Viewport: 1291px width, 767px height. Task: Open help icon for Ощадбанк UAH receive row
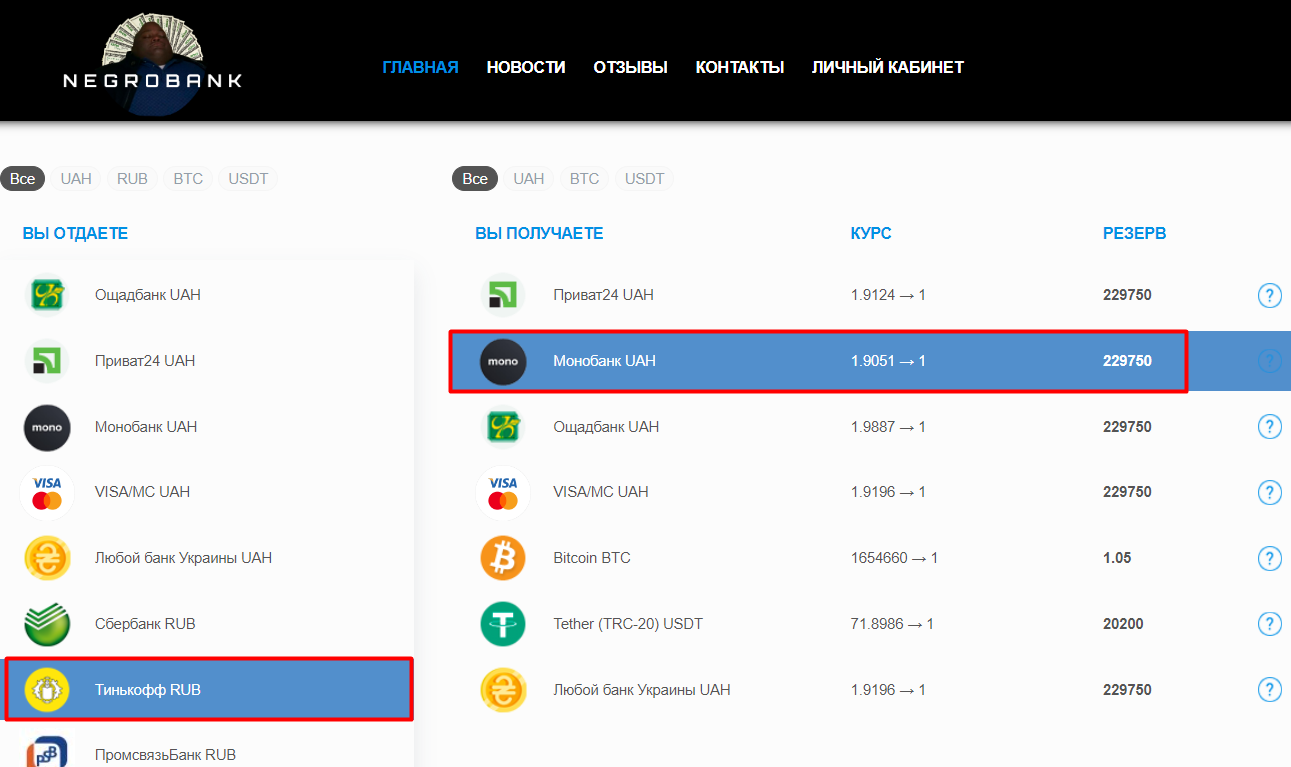click(x=1269, y=427)
